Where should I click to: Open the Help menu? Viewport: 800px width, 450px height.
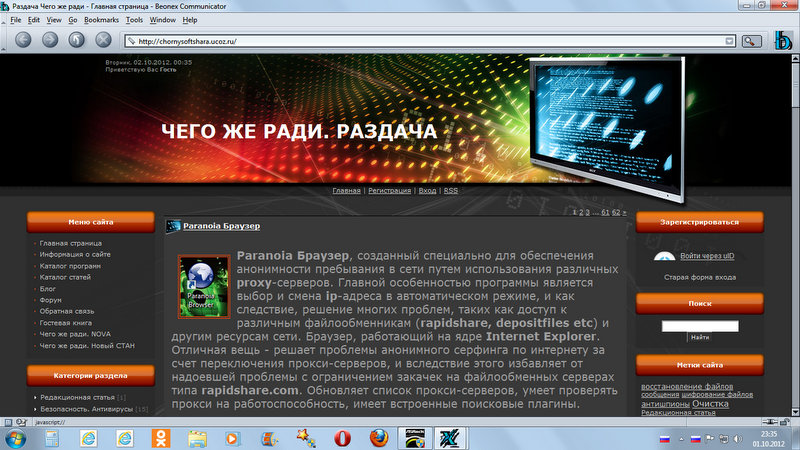coord(190,20)
